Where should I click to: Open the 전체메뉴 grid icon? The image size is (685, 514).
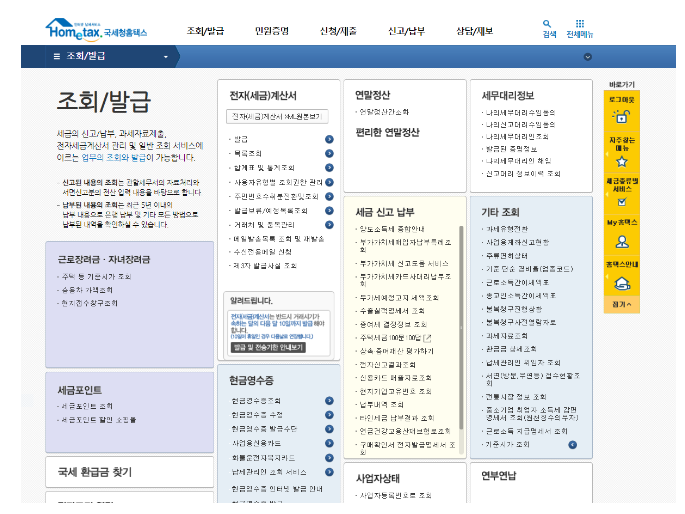(580, 24)
